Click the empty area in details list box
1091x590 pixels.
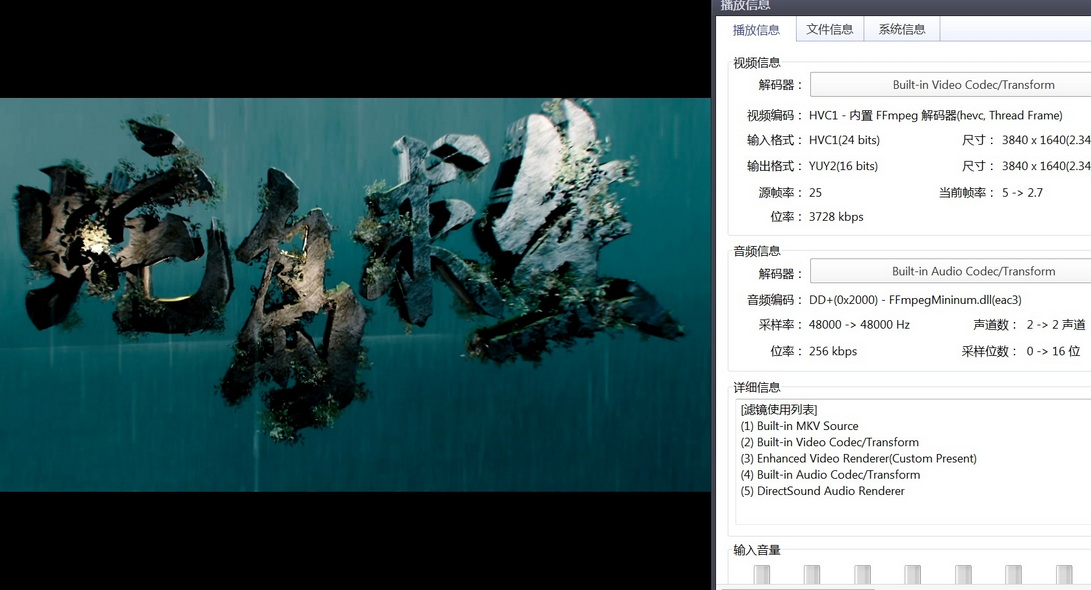click(910, 511)
